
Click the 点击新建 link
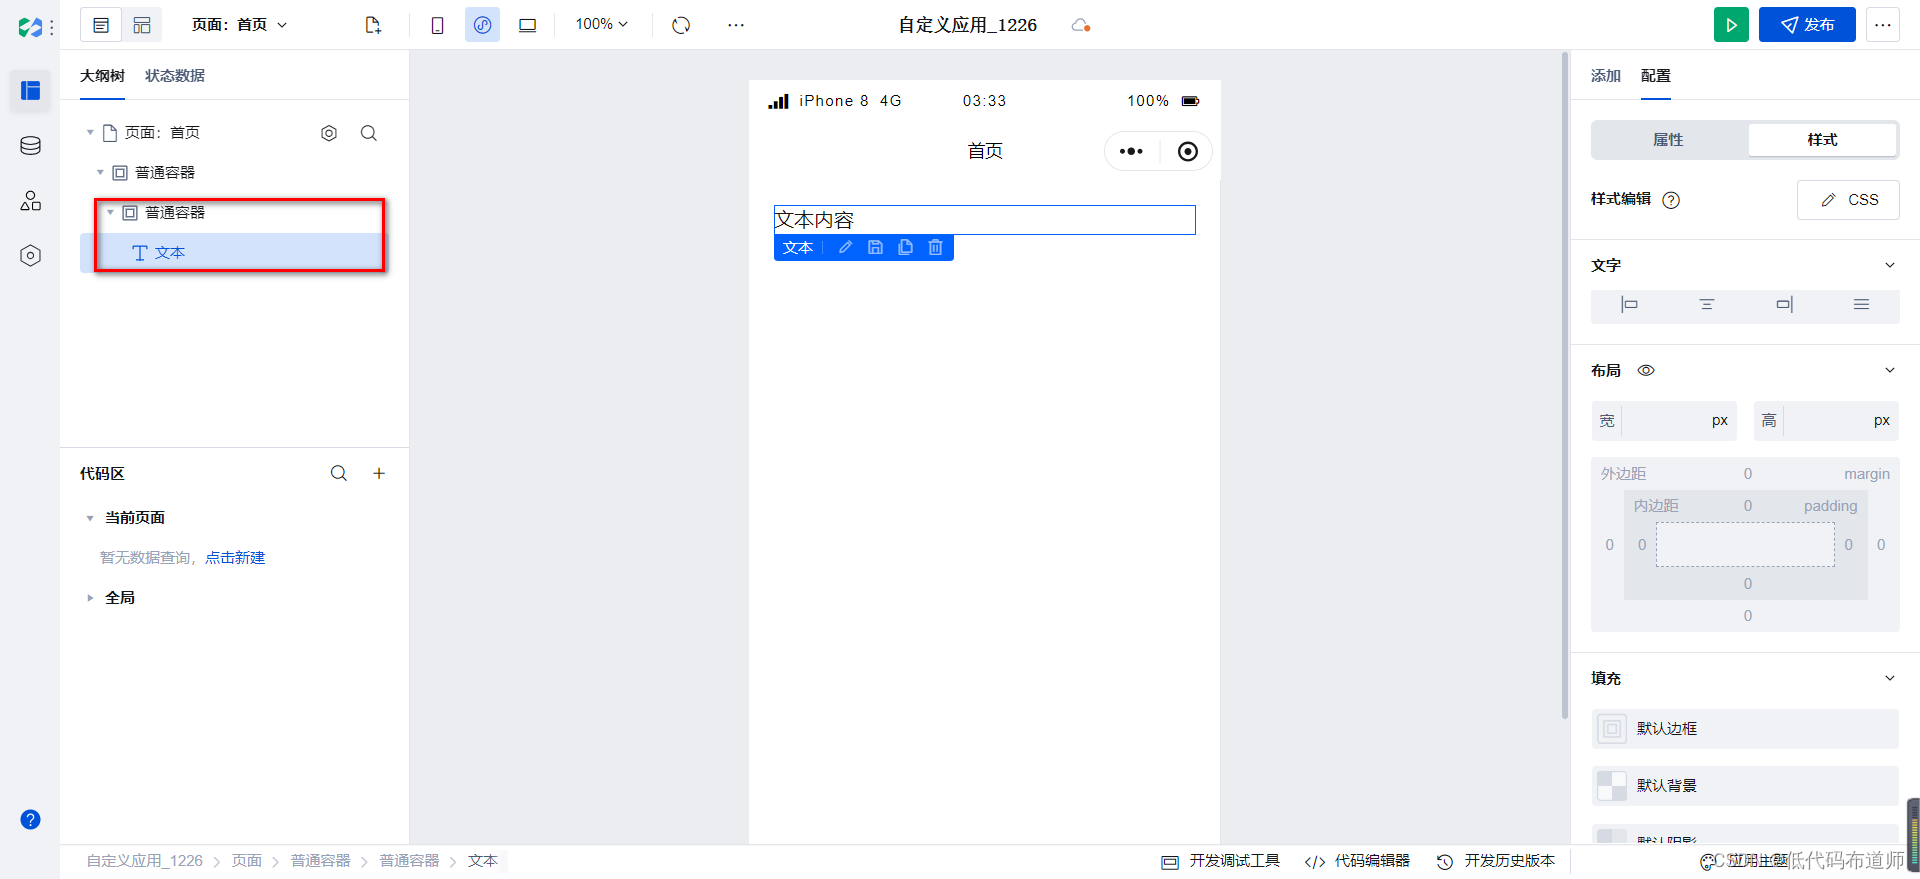[235, 558]
